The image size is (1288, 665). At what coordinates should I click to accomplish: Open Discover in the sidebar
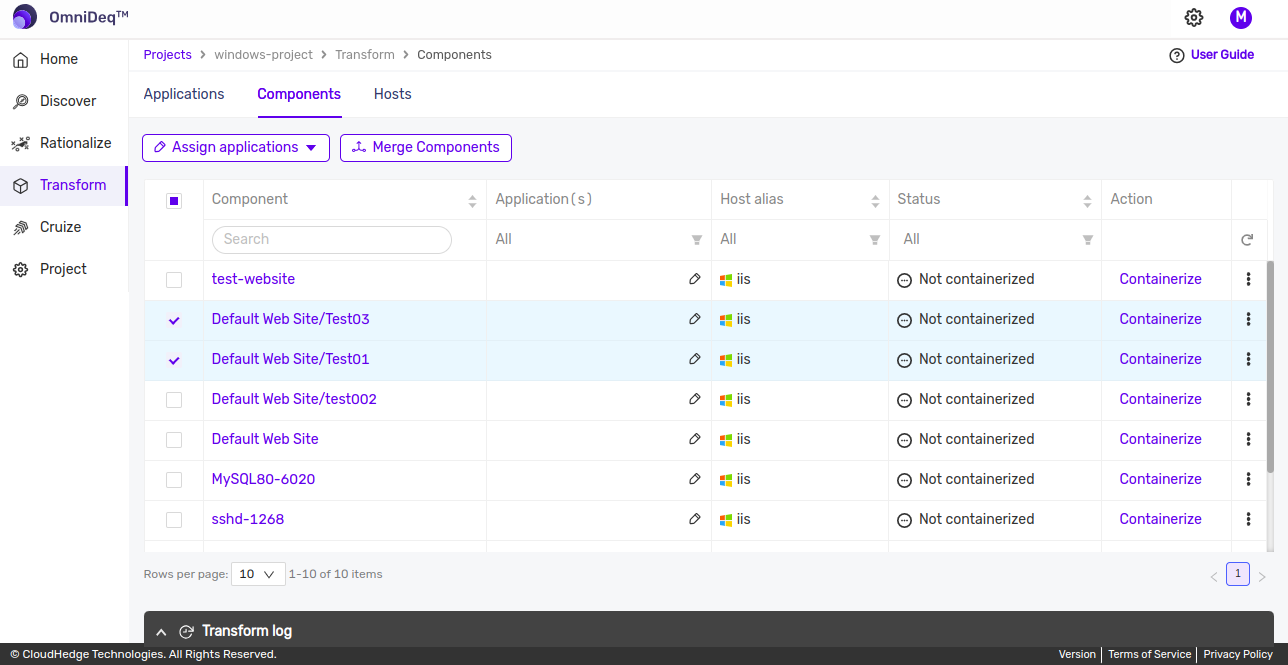point(68,101)
